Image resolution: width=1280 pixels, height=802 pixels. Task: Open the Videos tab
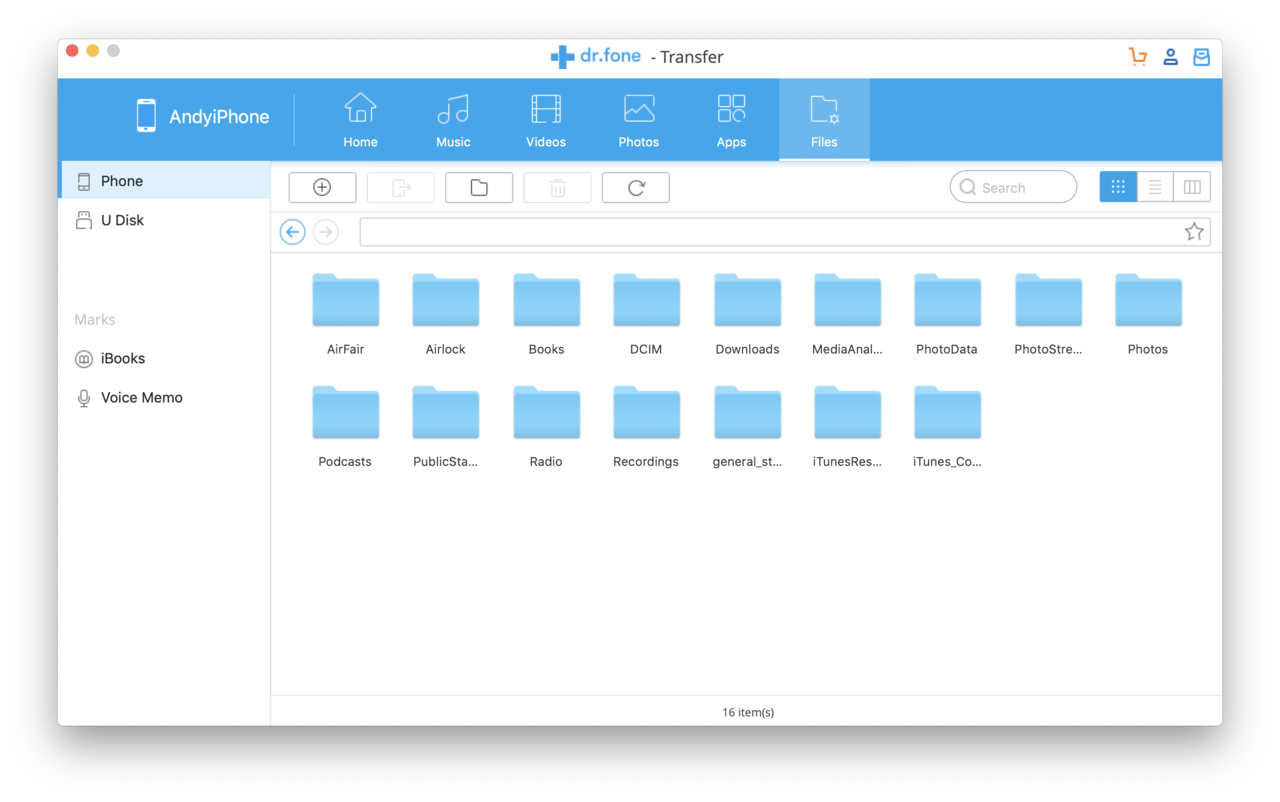pos(546,120)
